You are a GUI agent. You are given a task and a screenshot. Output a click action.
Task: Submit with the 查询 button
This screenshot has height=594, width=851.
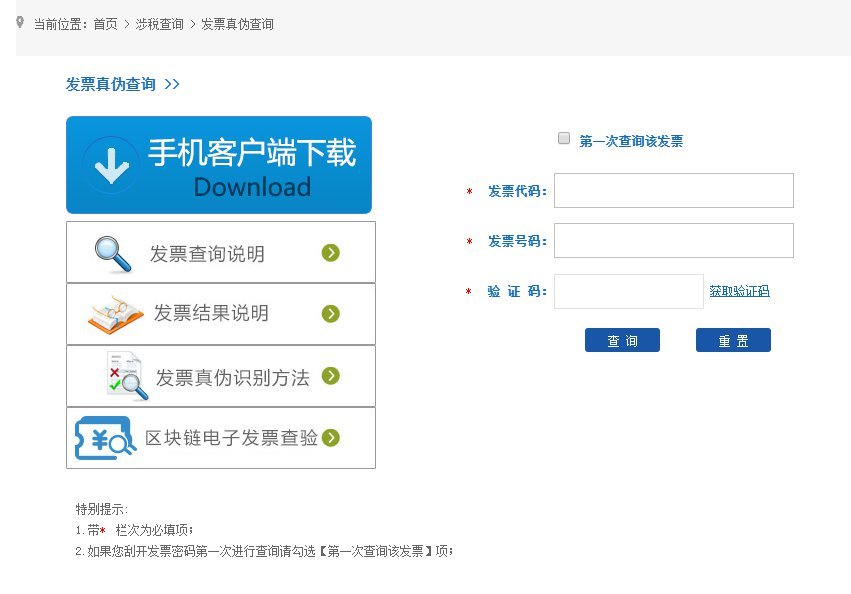pyautogui.click(x=622, y=340)
